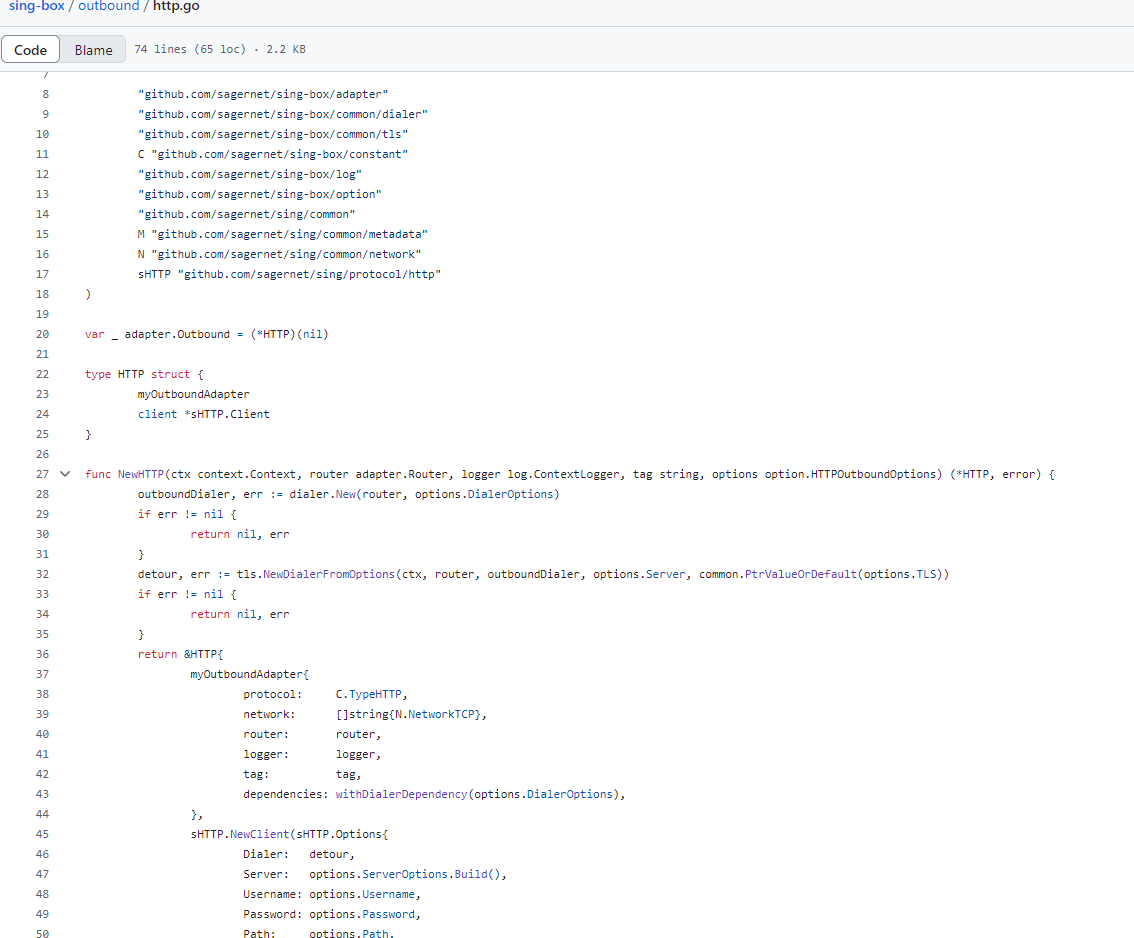Click the ServerOptions symbol on line 47

(407, 874)
